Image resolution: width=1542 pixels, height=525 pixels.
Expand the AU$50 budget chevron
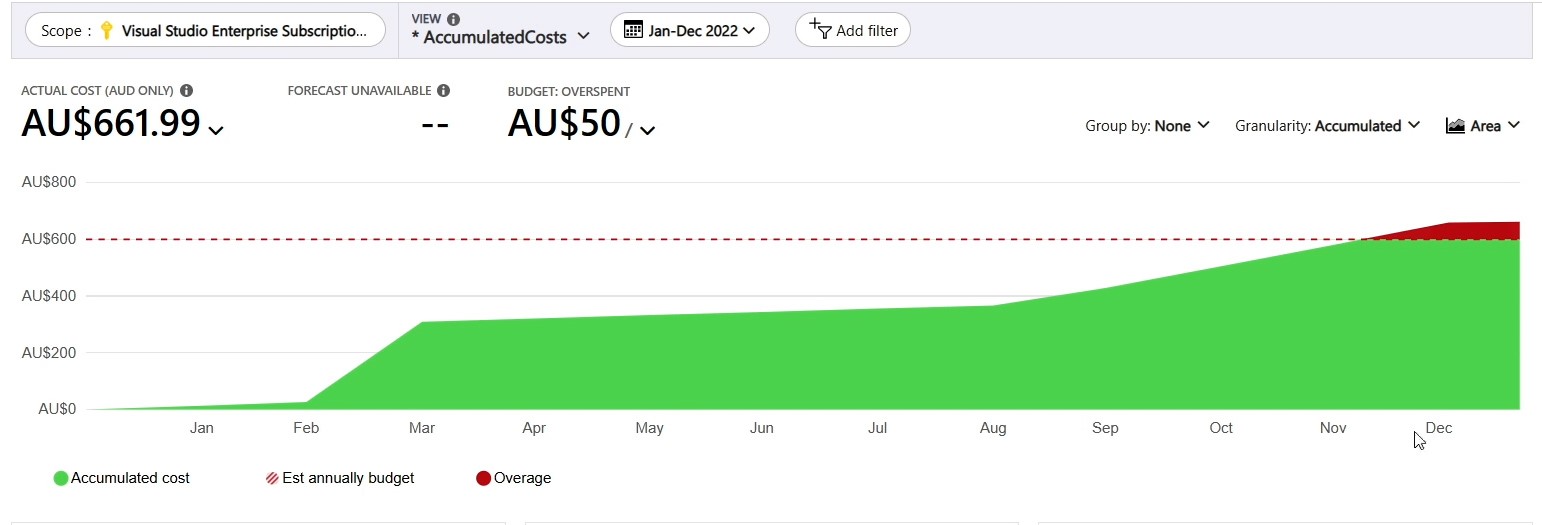(x=647, y=130)
